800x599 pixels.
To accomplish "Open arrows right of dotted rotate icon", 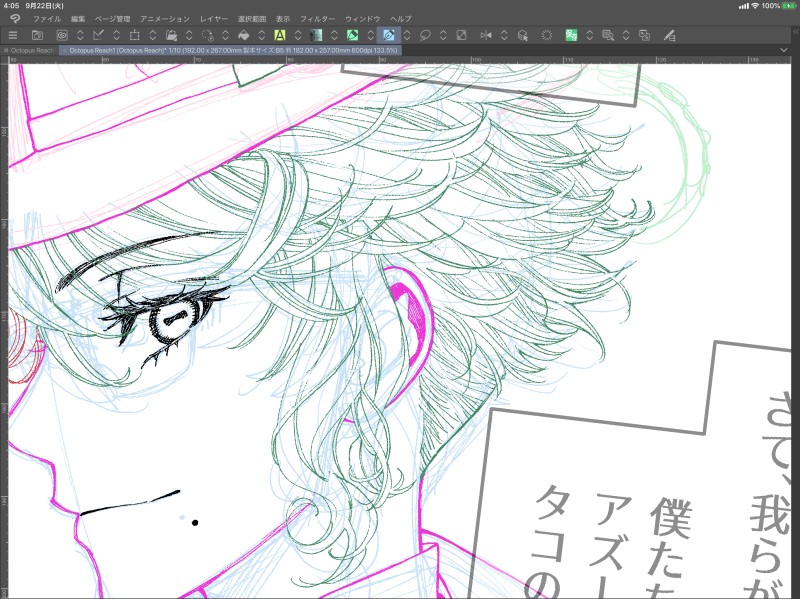I will [x=226, y=35].
